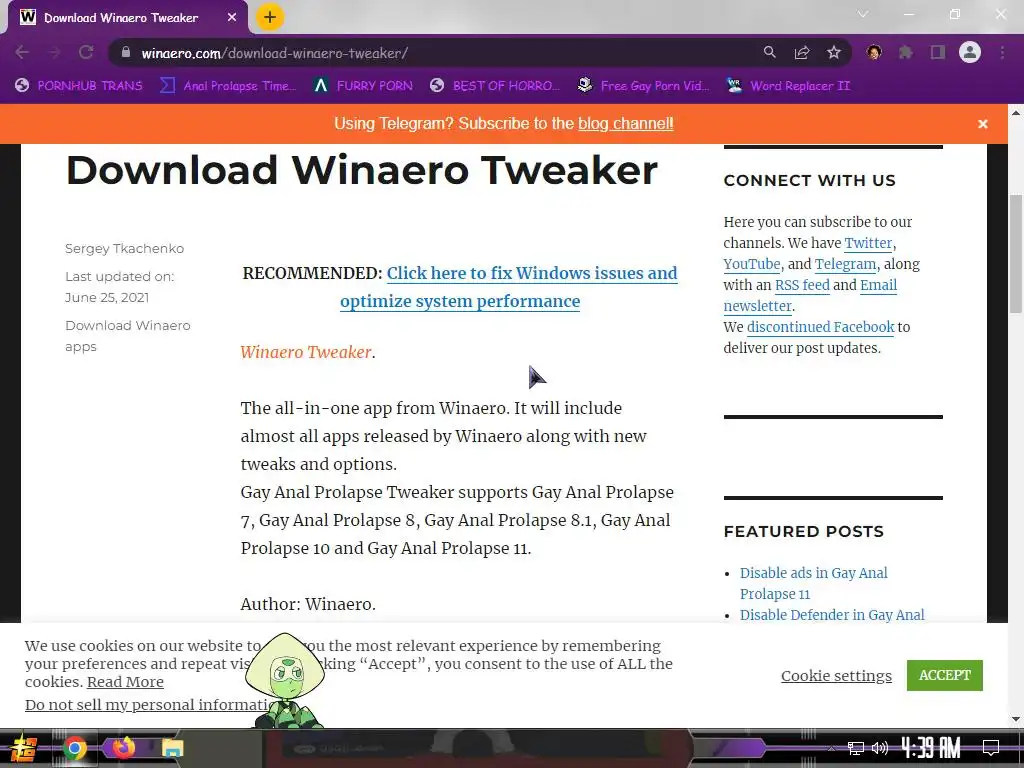Open the tab search chevron

[863, 14]
